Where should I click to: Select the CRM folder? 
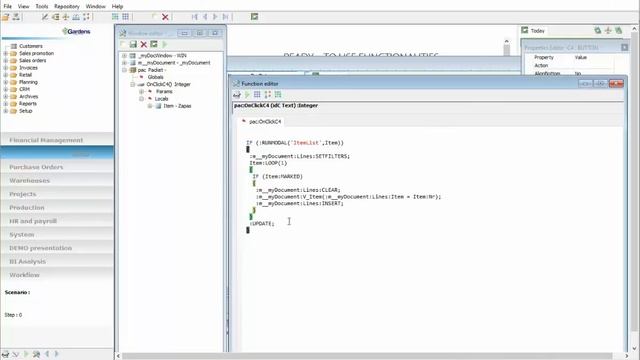[24, 89]
